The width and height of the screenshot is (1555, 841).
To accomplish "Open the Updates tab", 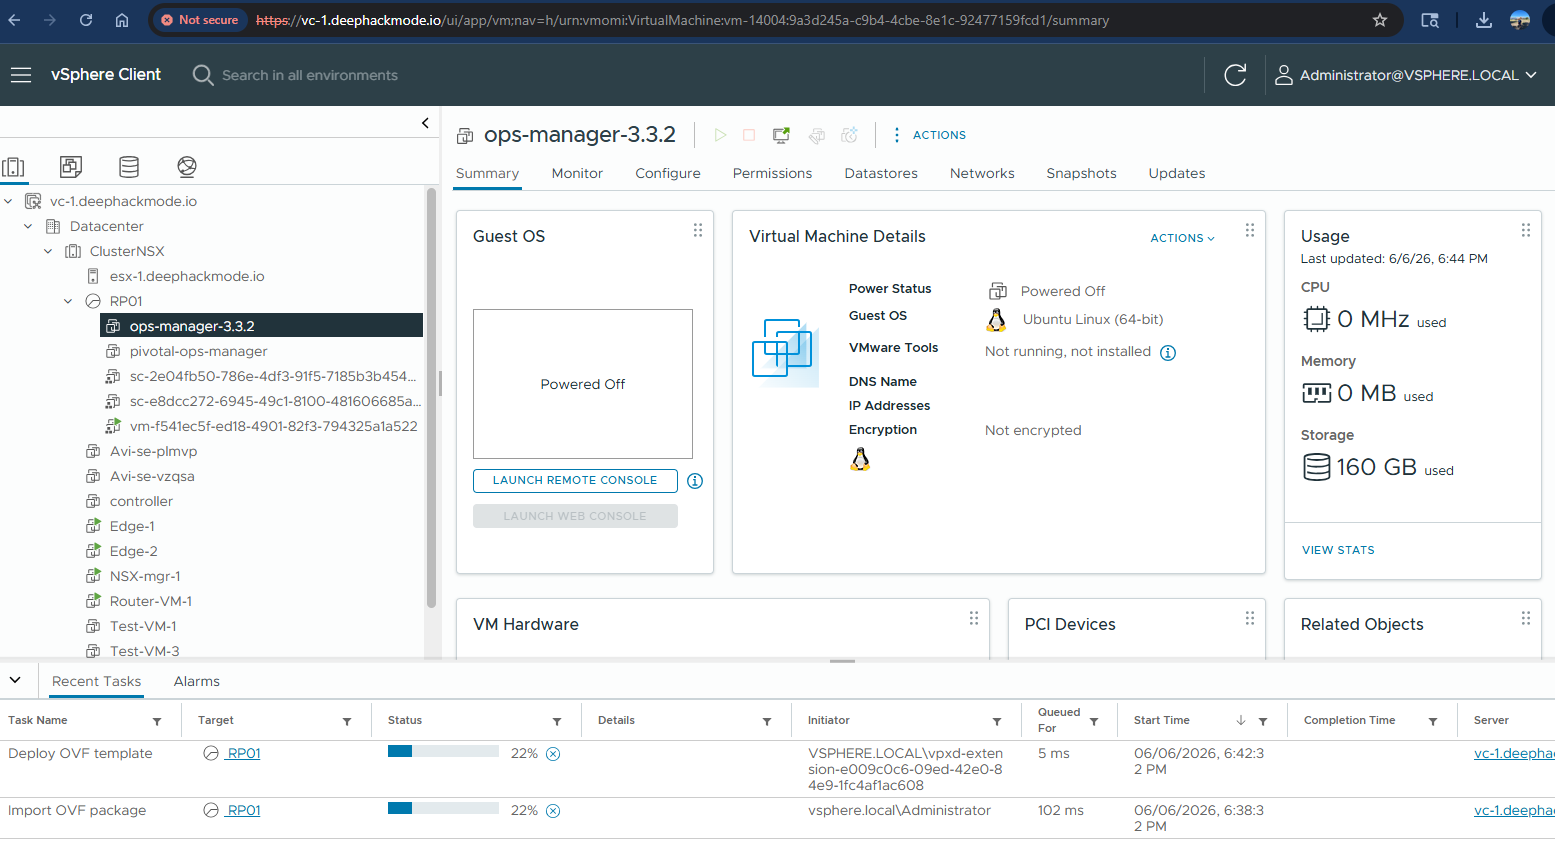I will tap(1177, 173).
